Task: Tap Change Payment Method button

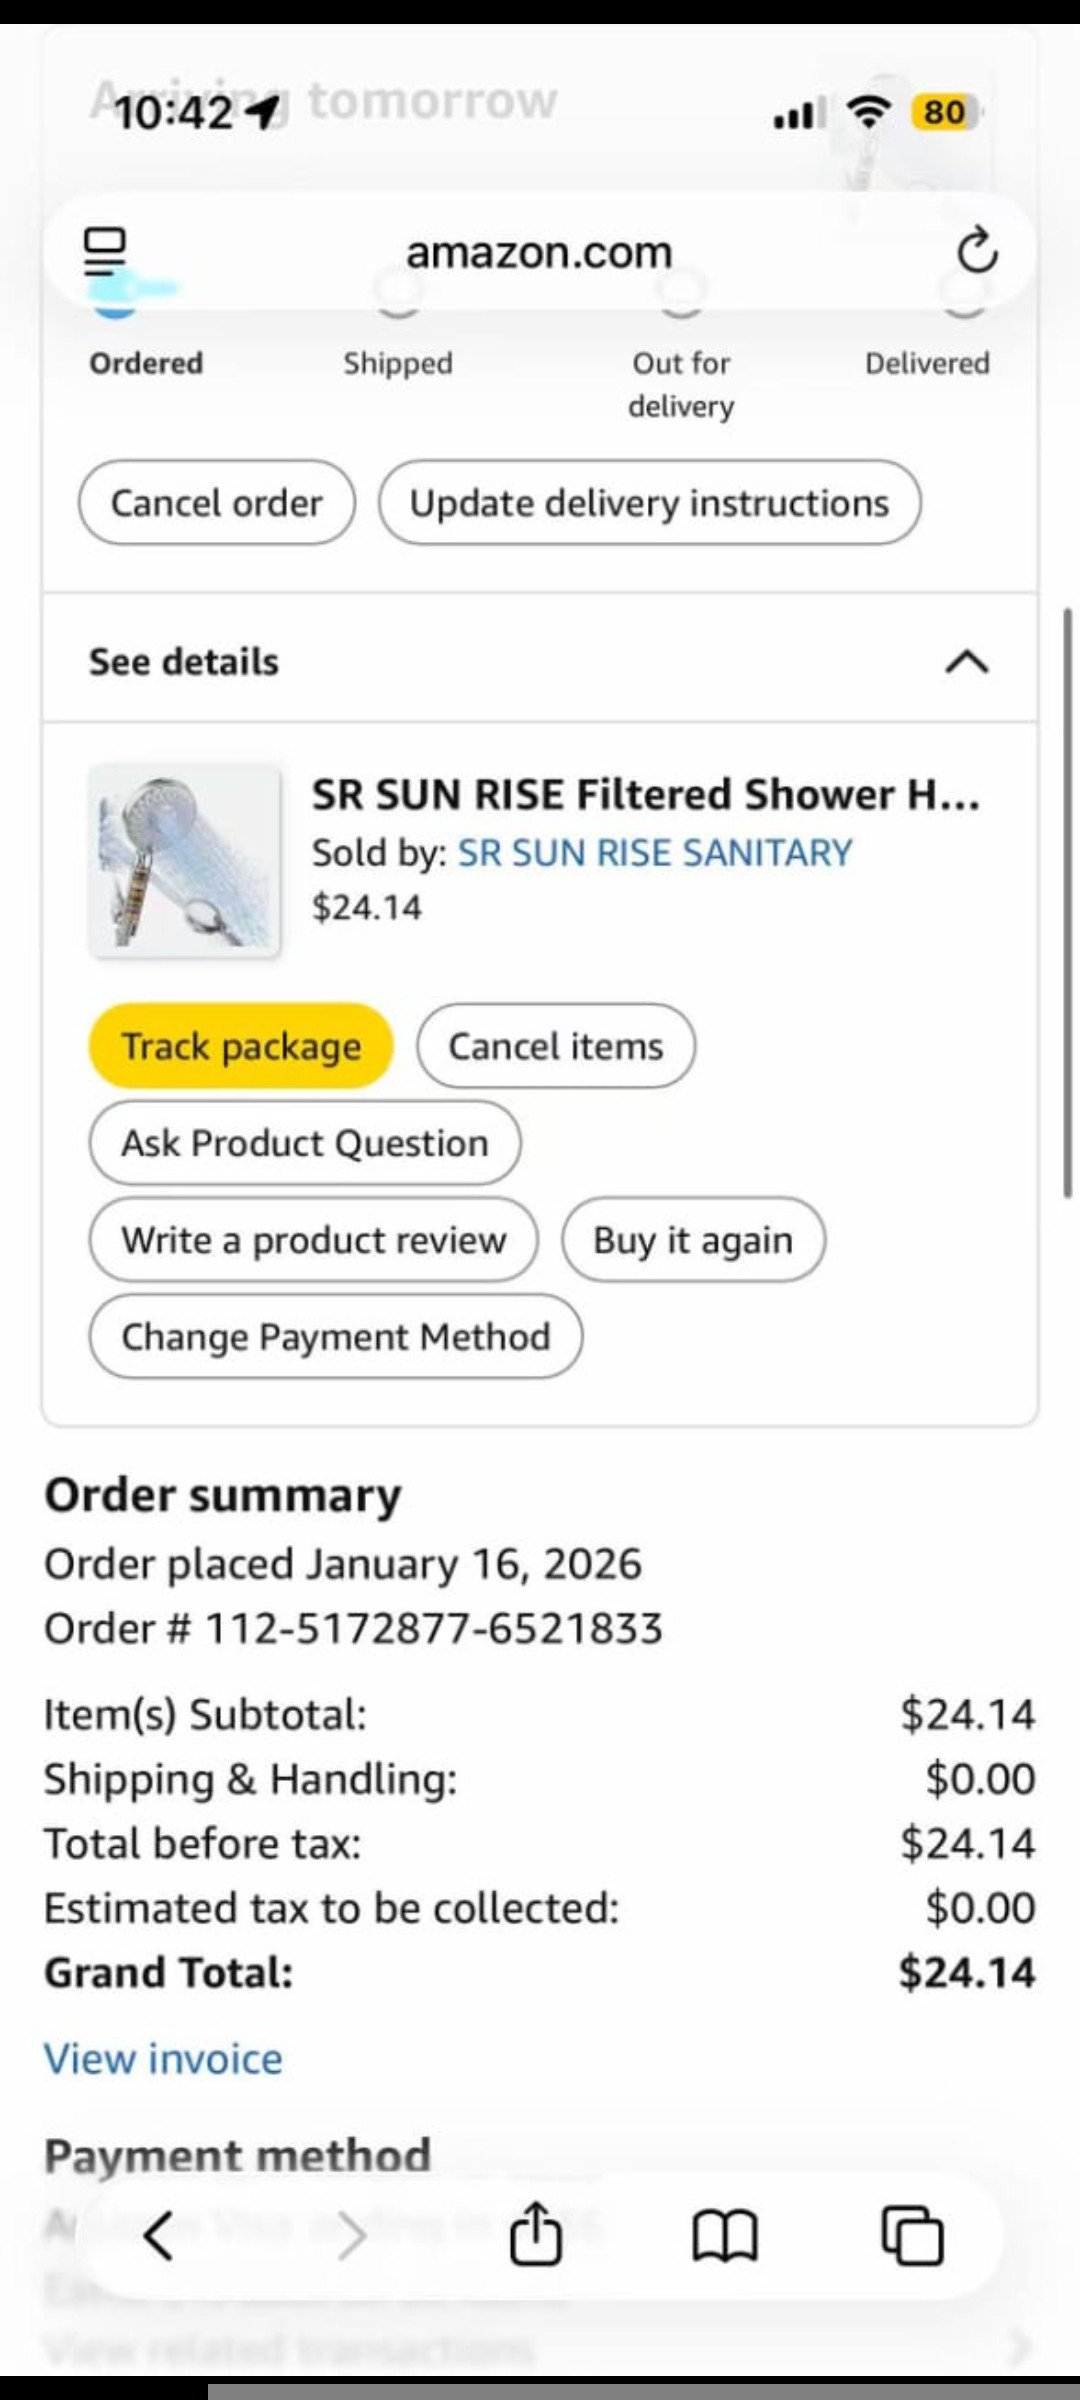Action: click(x=336, y=1337)
